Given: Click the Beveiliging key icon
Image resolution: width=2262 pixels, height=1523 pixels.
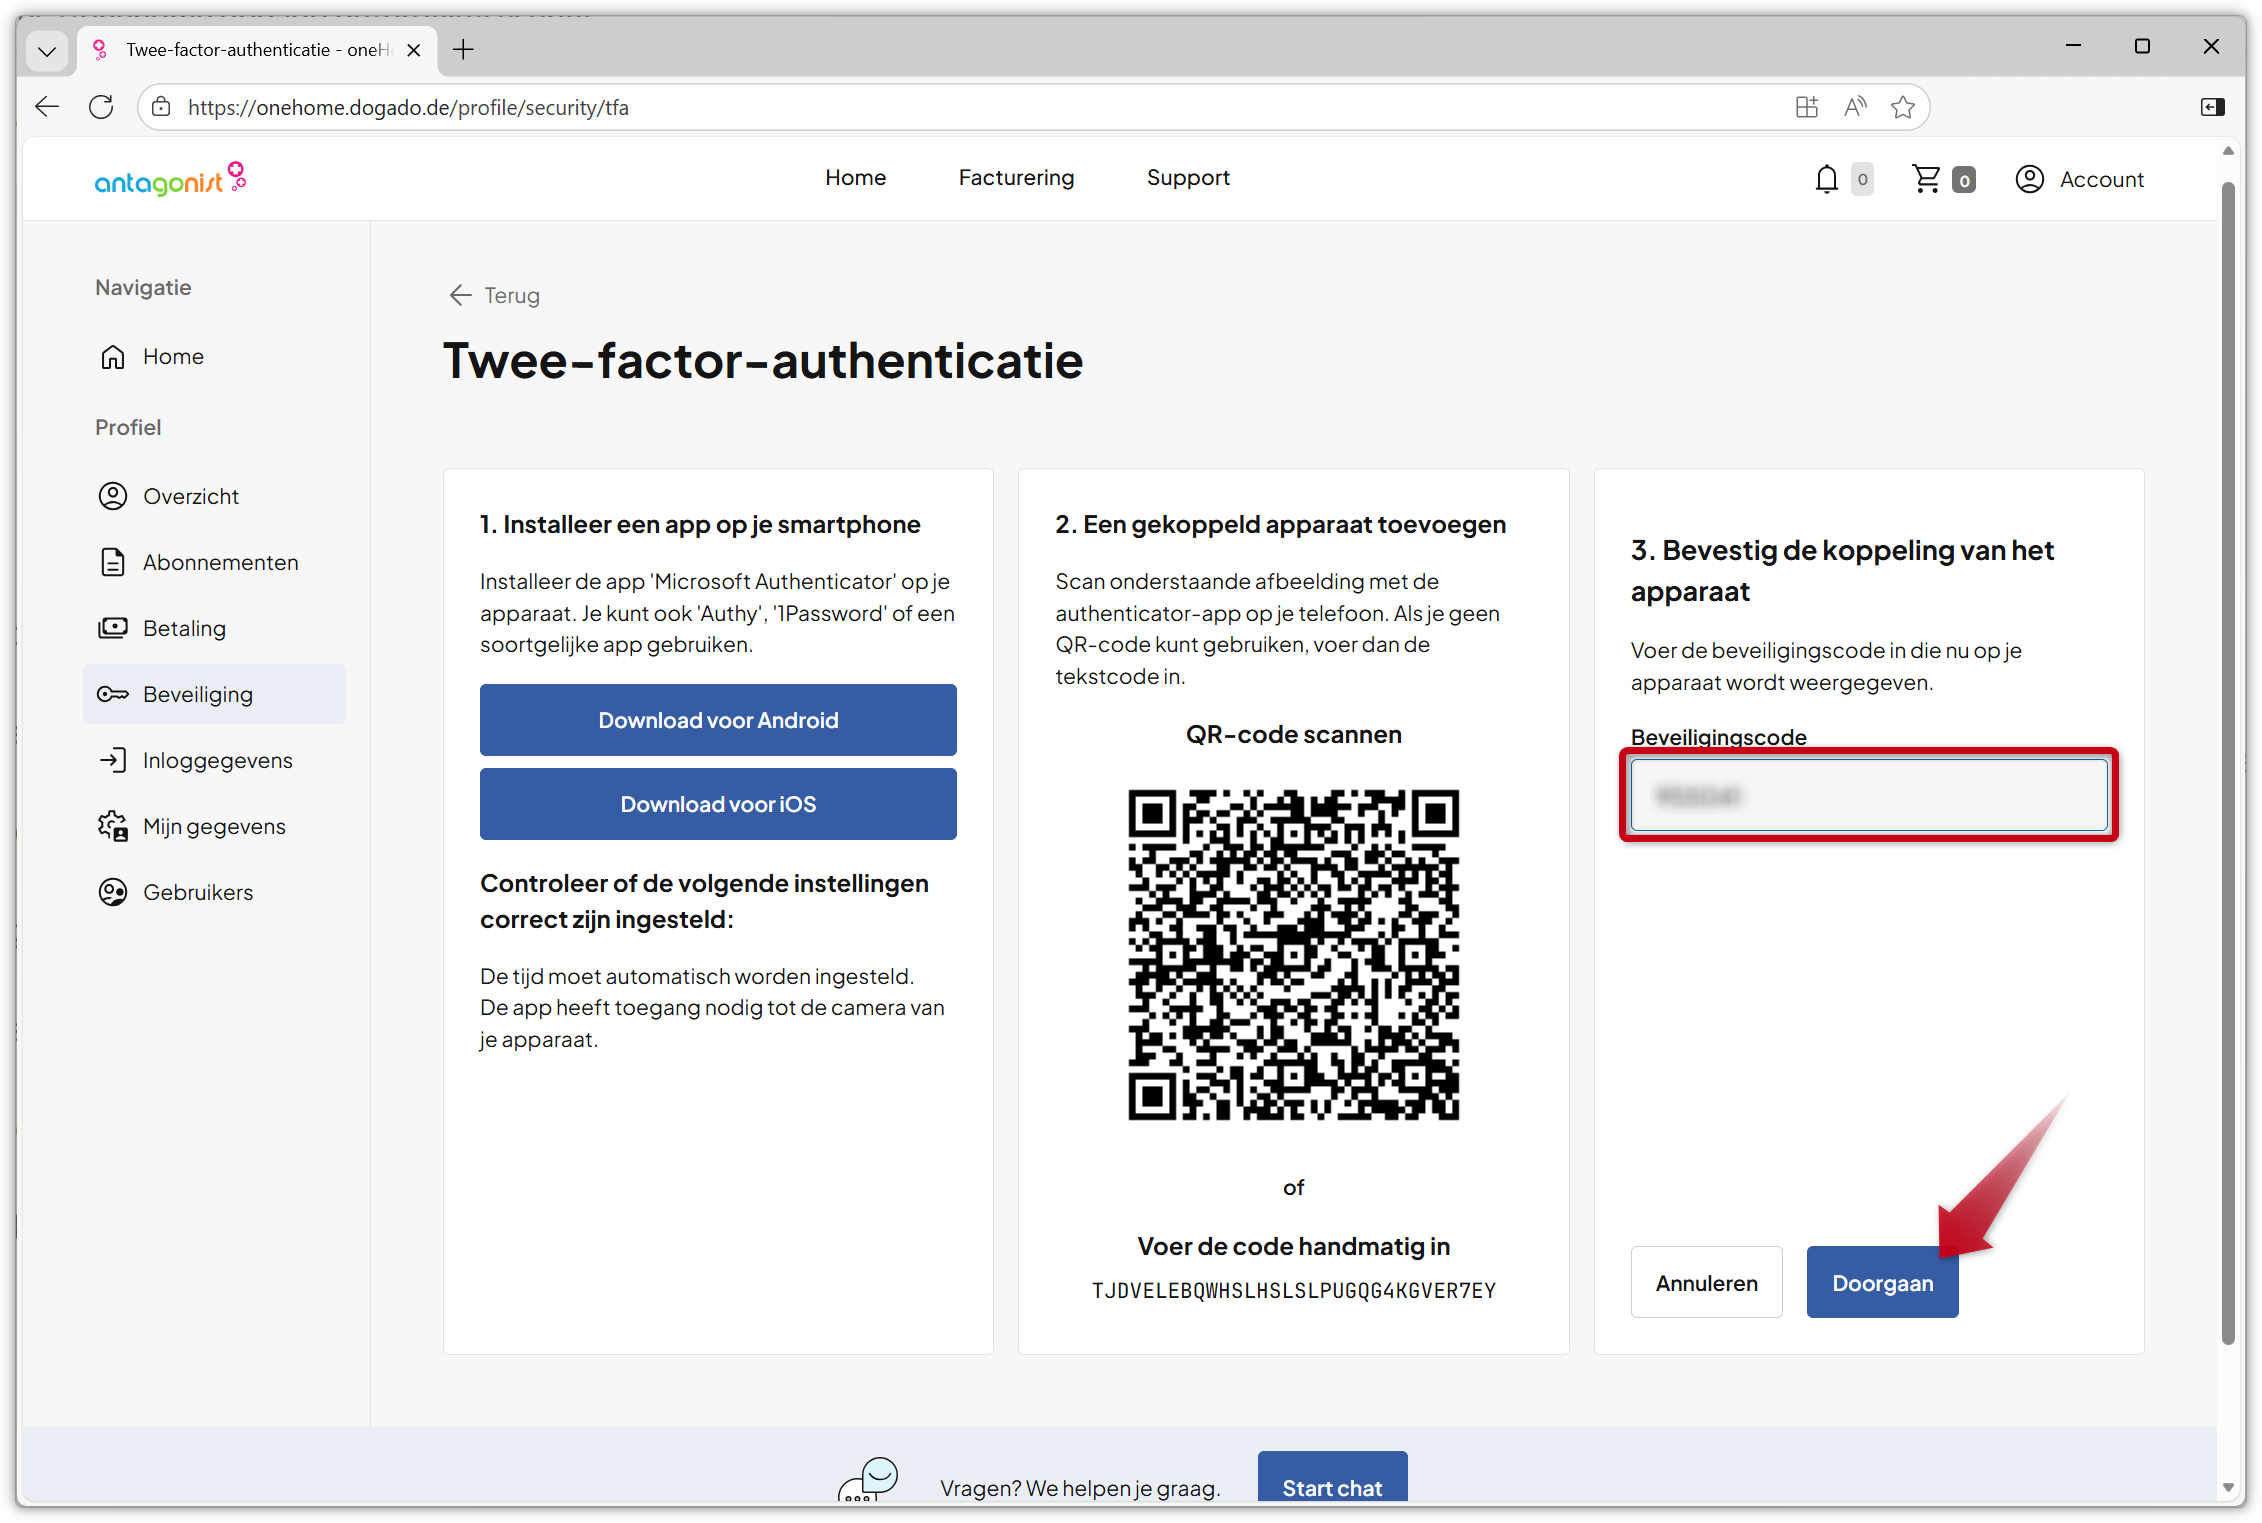Looking at the screenshot, I should tap(112, 693).
